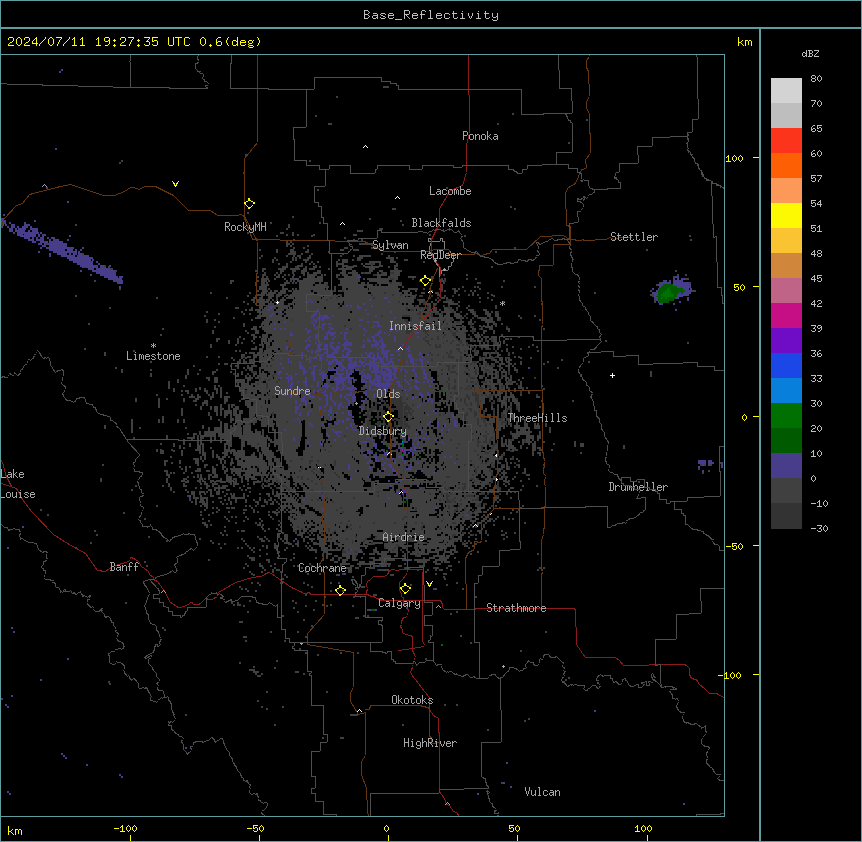Click the Calgary label
This screenshot has height=842, width=862.
399,603
